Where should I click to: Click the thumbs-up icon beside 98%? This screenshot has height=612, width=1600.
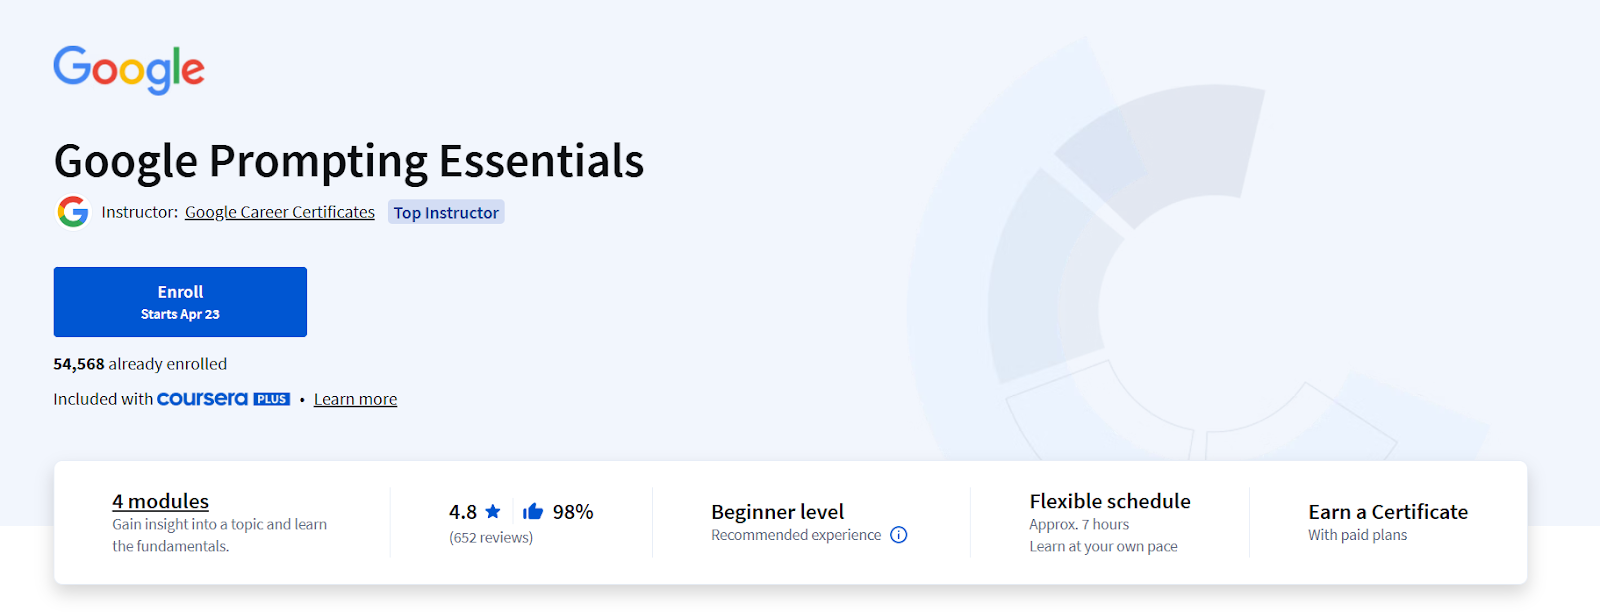pos(533,512)
